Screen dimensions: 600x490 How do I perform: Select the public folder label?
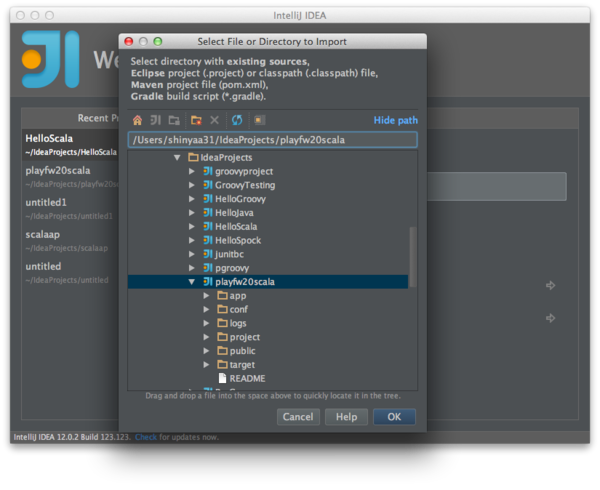(242, 351)
